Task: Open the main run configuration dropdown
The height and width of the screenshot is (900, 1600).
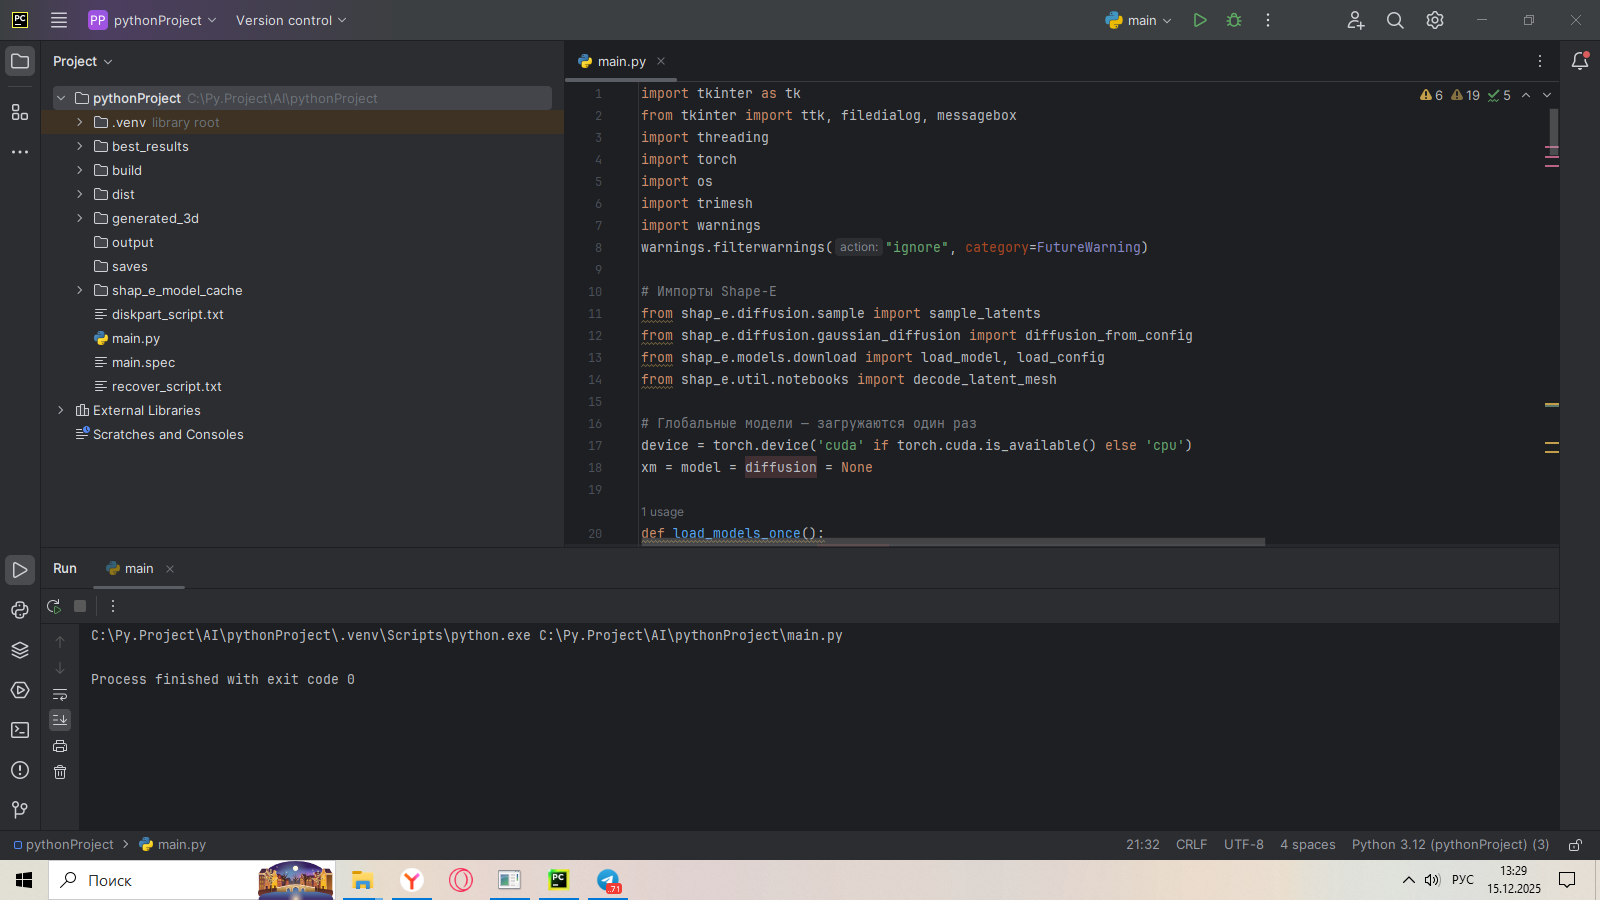Action: tap(1140, 20)
